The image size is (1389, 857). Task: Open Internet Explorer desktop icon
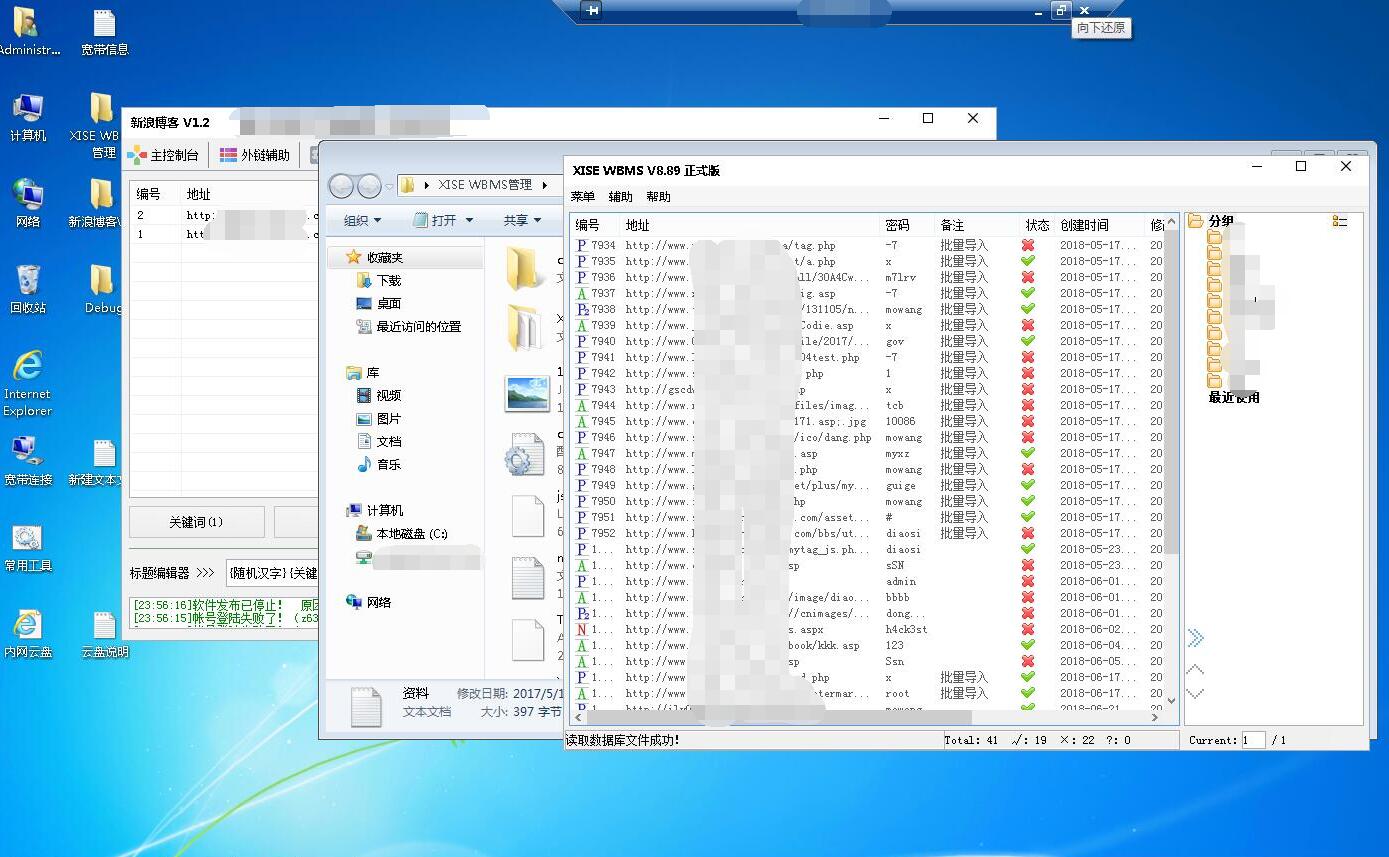(28, 384)
